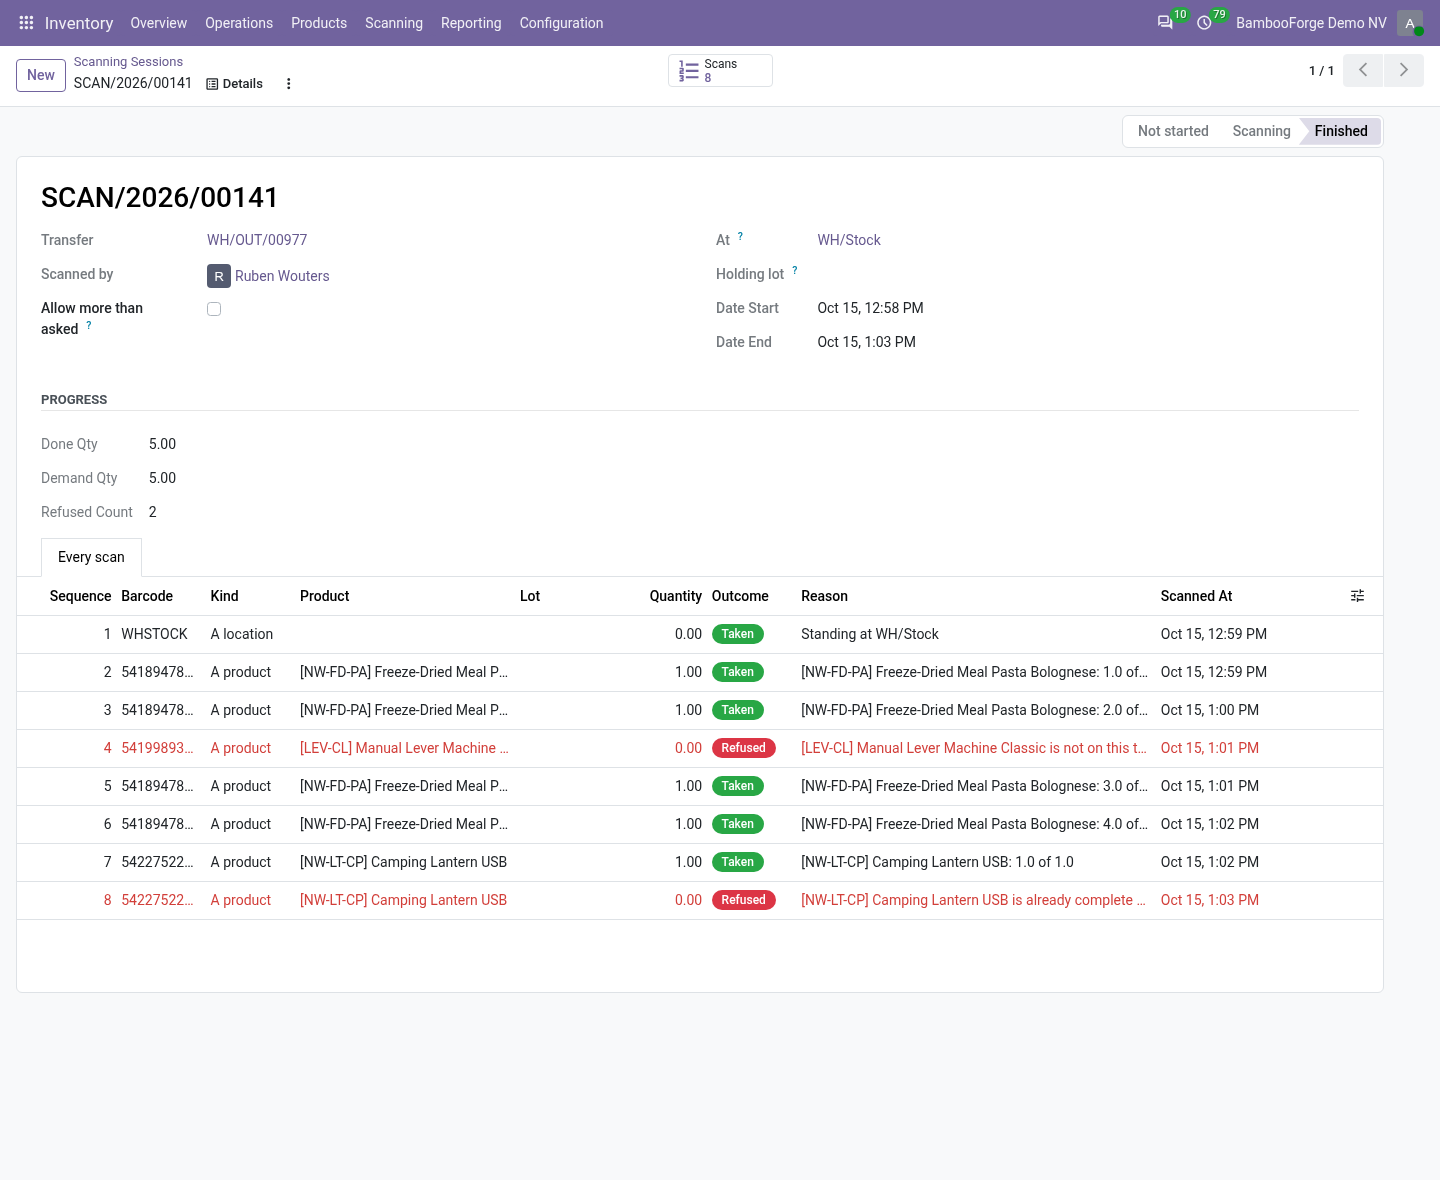Open the 'already complete' refused reason text
1440x1180 pixels.
click(x=973, y=900)
